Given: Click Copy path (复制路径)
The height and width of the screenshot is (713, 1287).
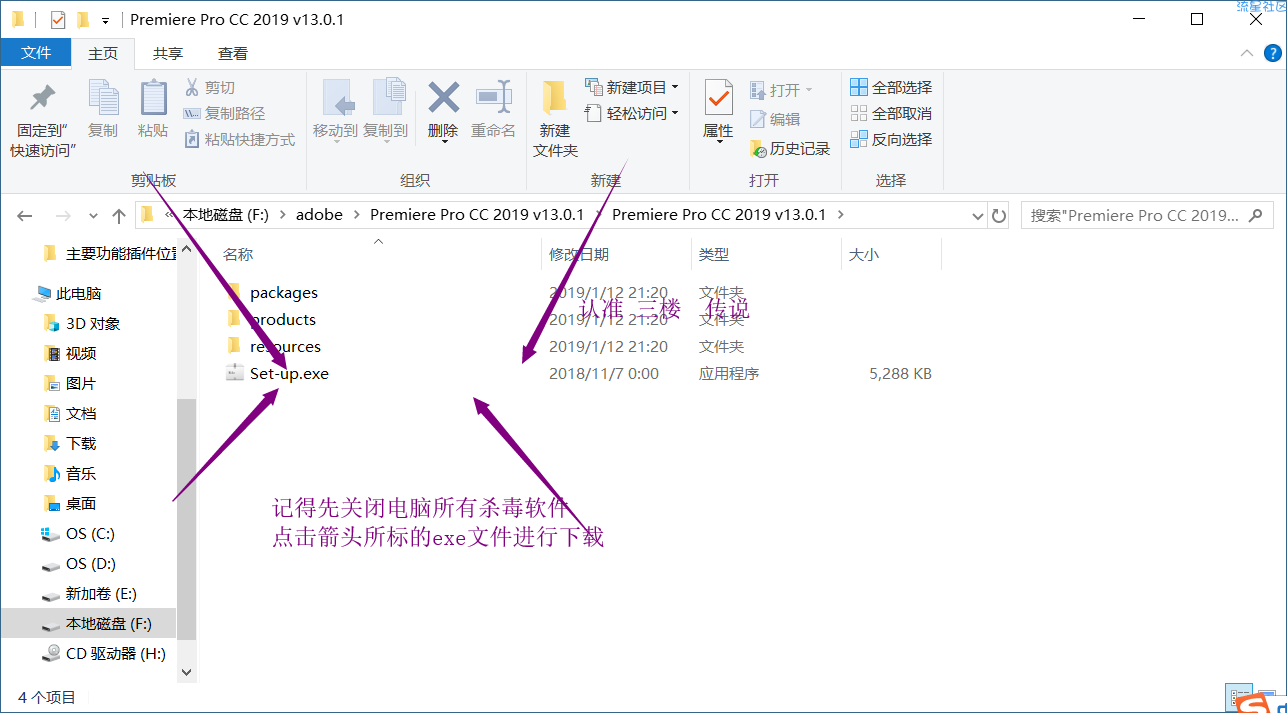Looking at the screenshot, I should pyautogui.click(x=225, y=114).
